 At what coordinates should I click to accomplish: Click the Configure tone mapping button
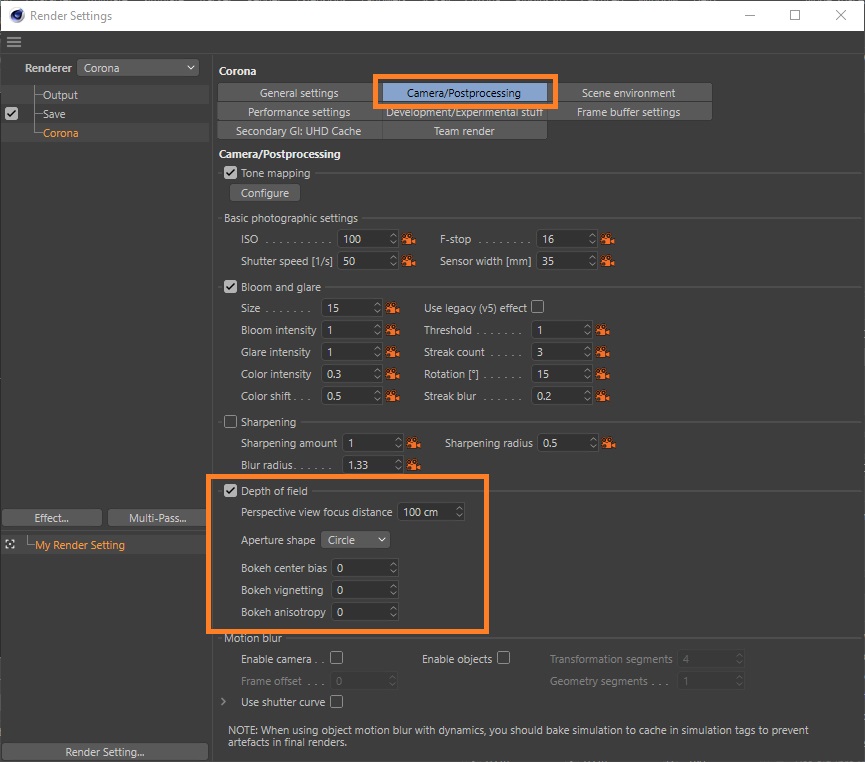coord(265,193)
